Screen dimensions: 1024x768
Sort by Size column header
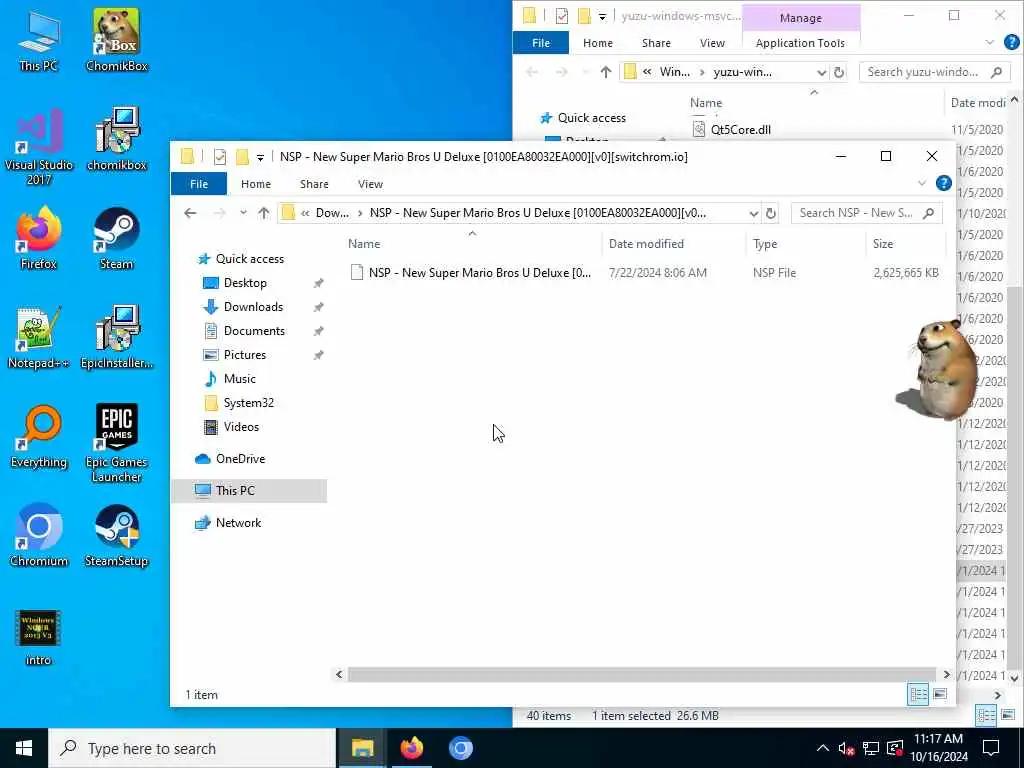[905, 244]
